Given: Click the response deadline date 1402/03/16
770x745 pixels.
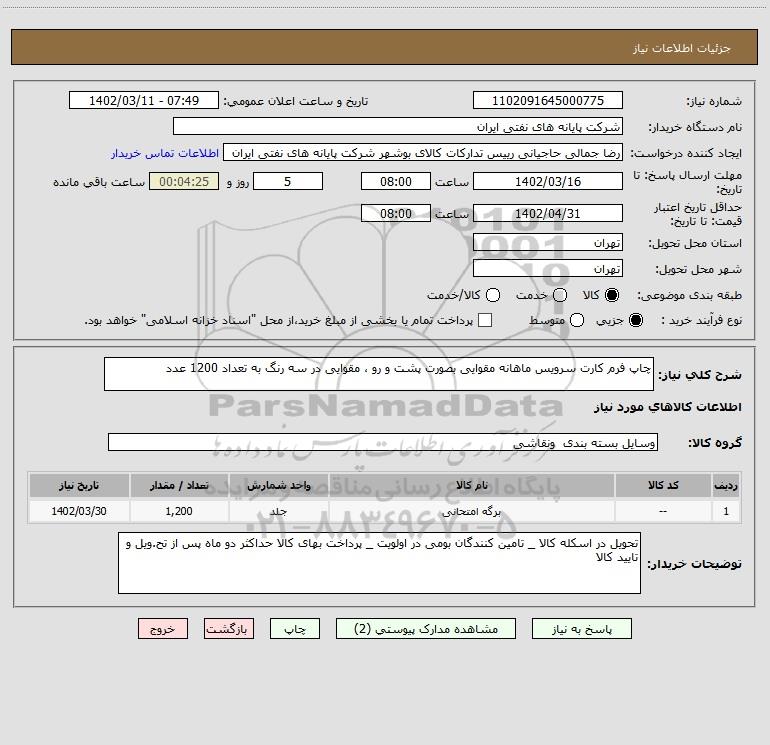Looking at the screenshot, I should pyautogui.click(x=548, y=181).
